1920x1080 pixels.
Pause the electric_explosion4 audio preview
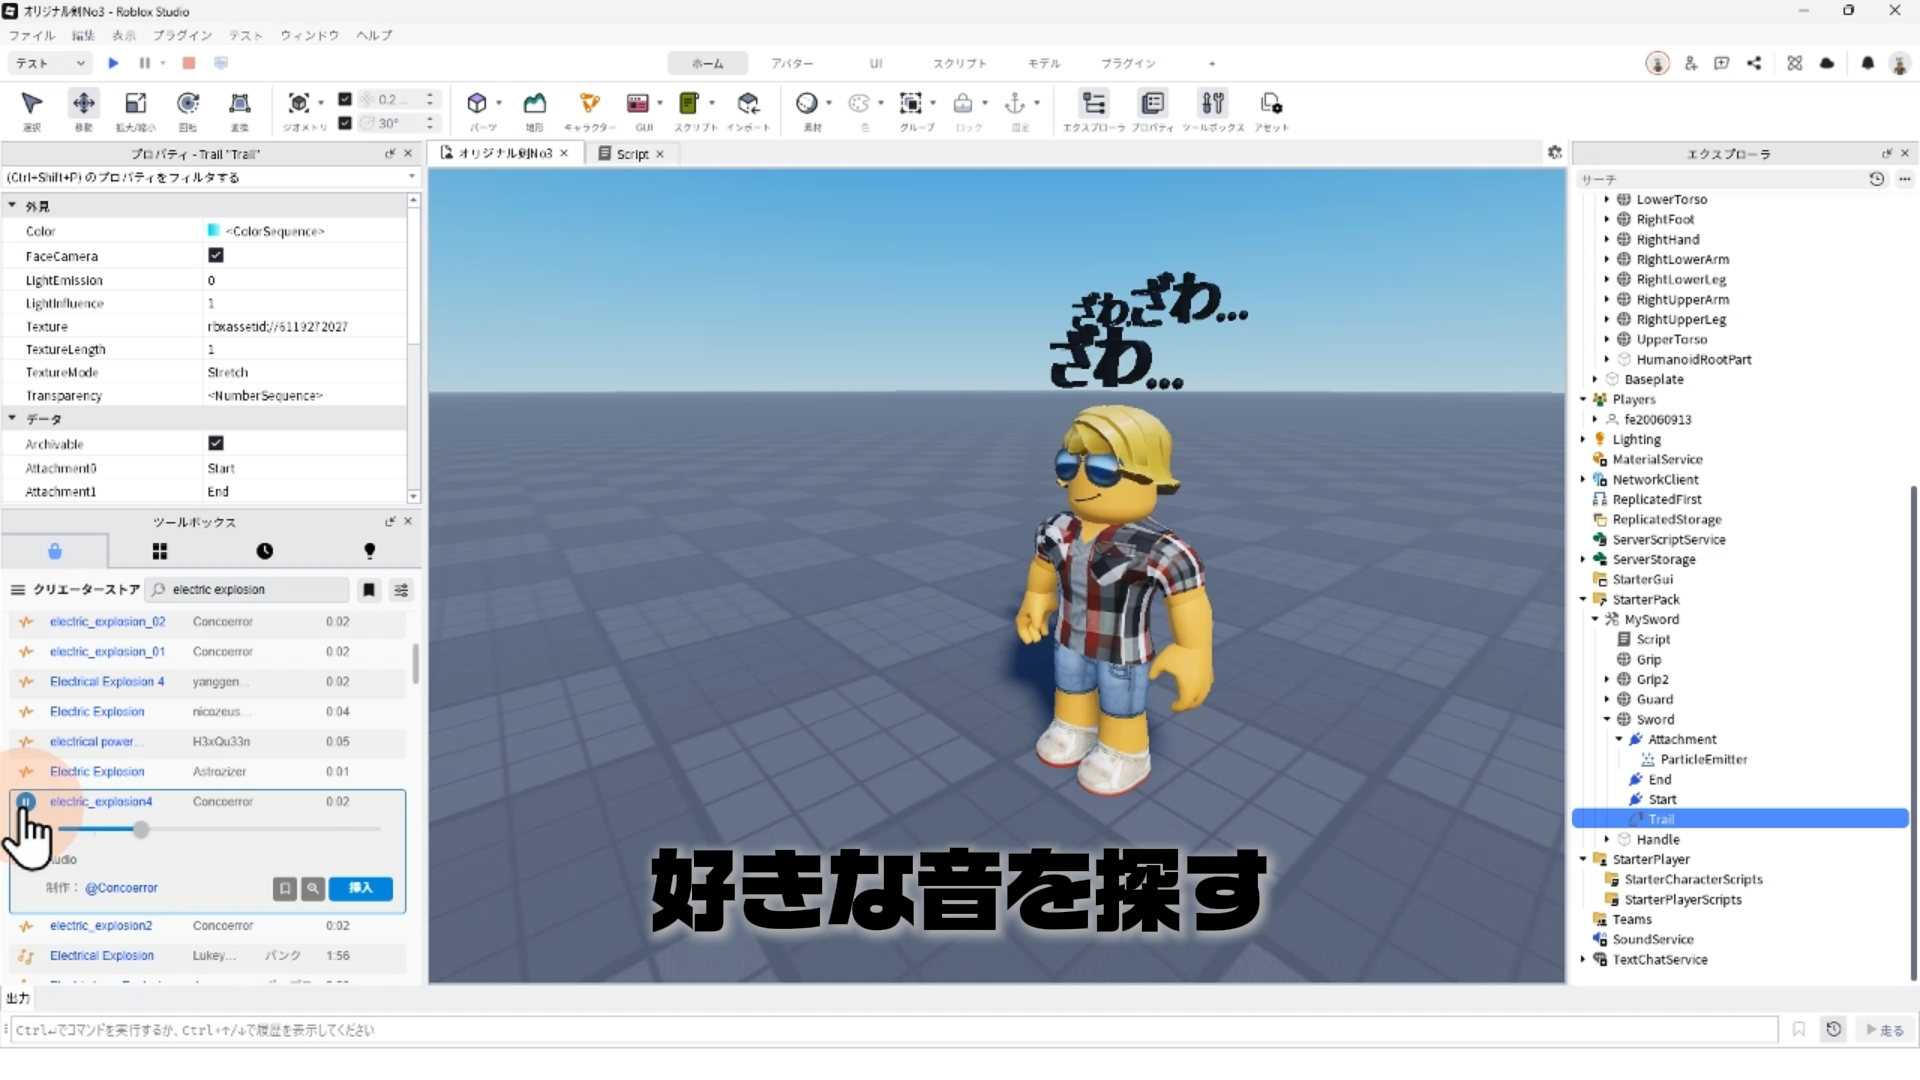point(26,801)
